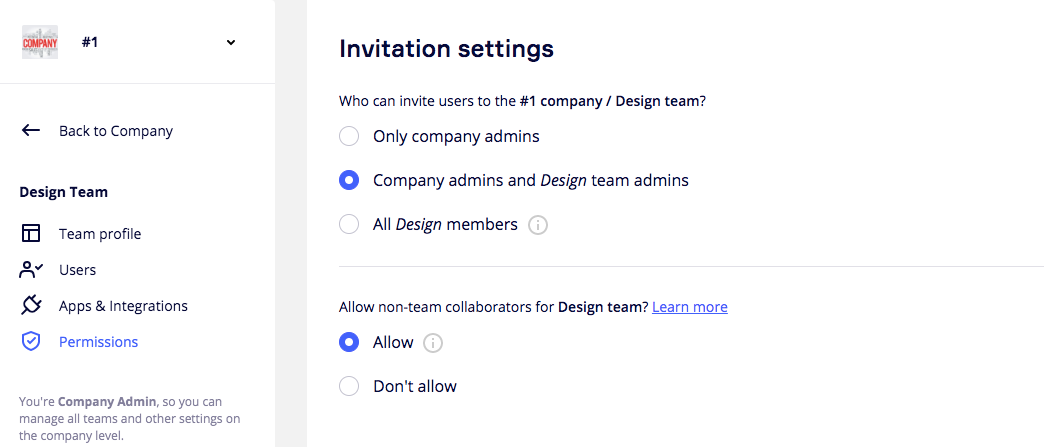
Task: Go back to Company link
Action: tap(115, 131)
